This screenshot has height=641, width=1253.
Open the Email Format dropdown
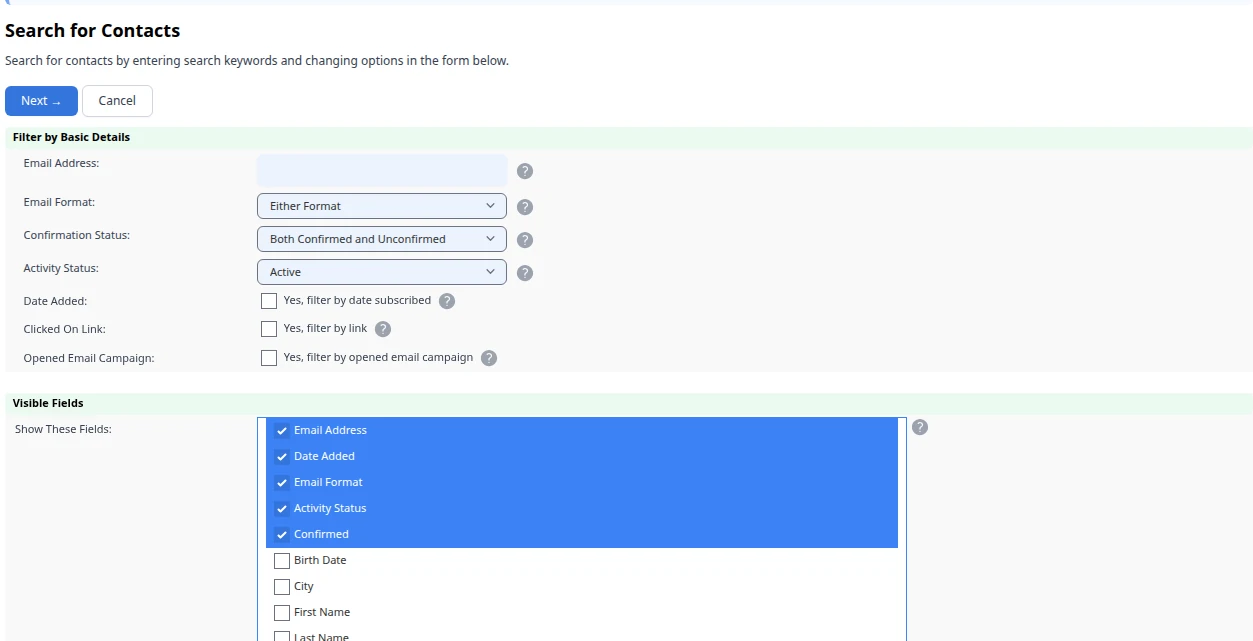click(382, 206)
